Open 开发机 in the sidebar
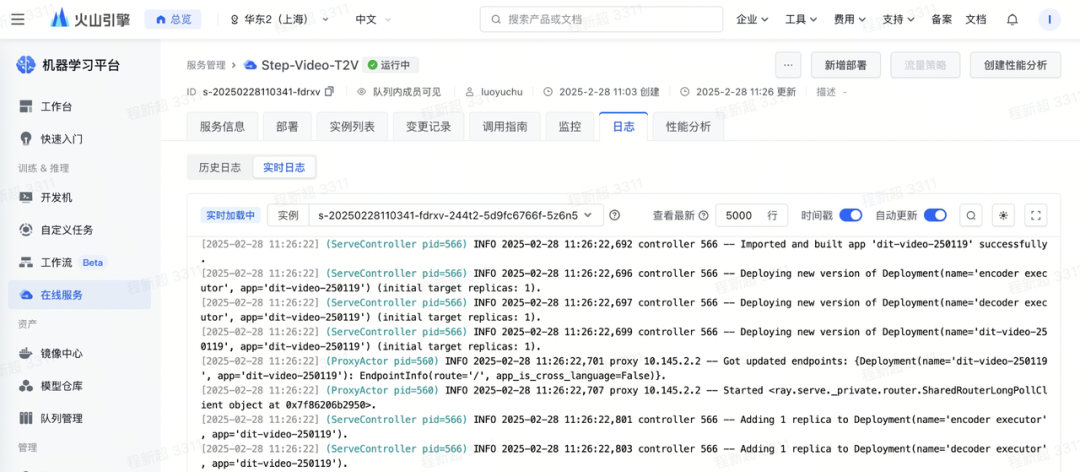The width and height of the screenshot is (1080, 472). click(x=79, y=198)
